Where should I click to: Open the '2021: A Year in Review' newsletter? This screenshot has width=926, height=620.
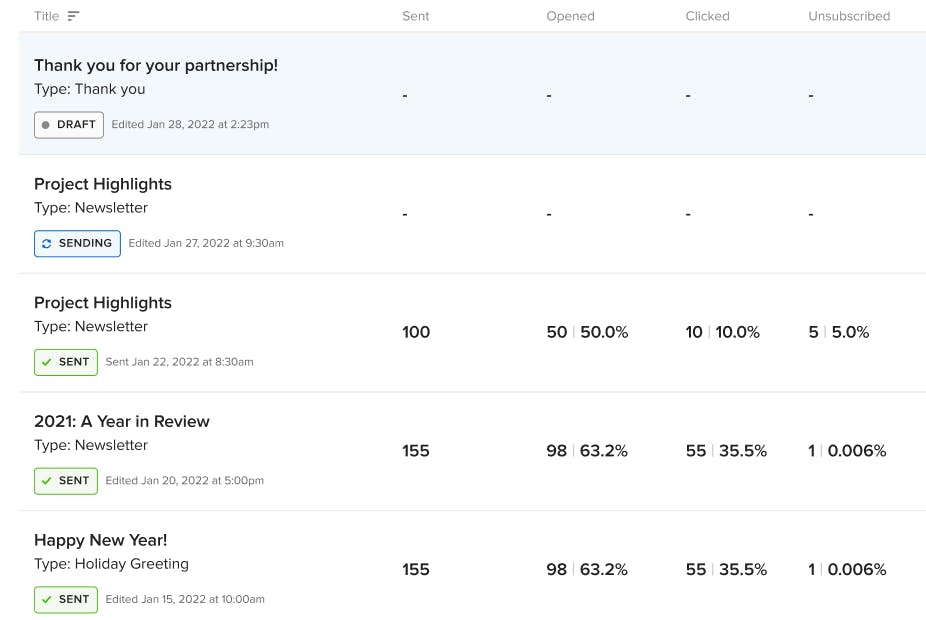(122, 421)
